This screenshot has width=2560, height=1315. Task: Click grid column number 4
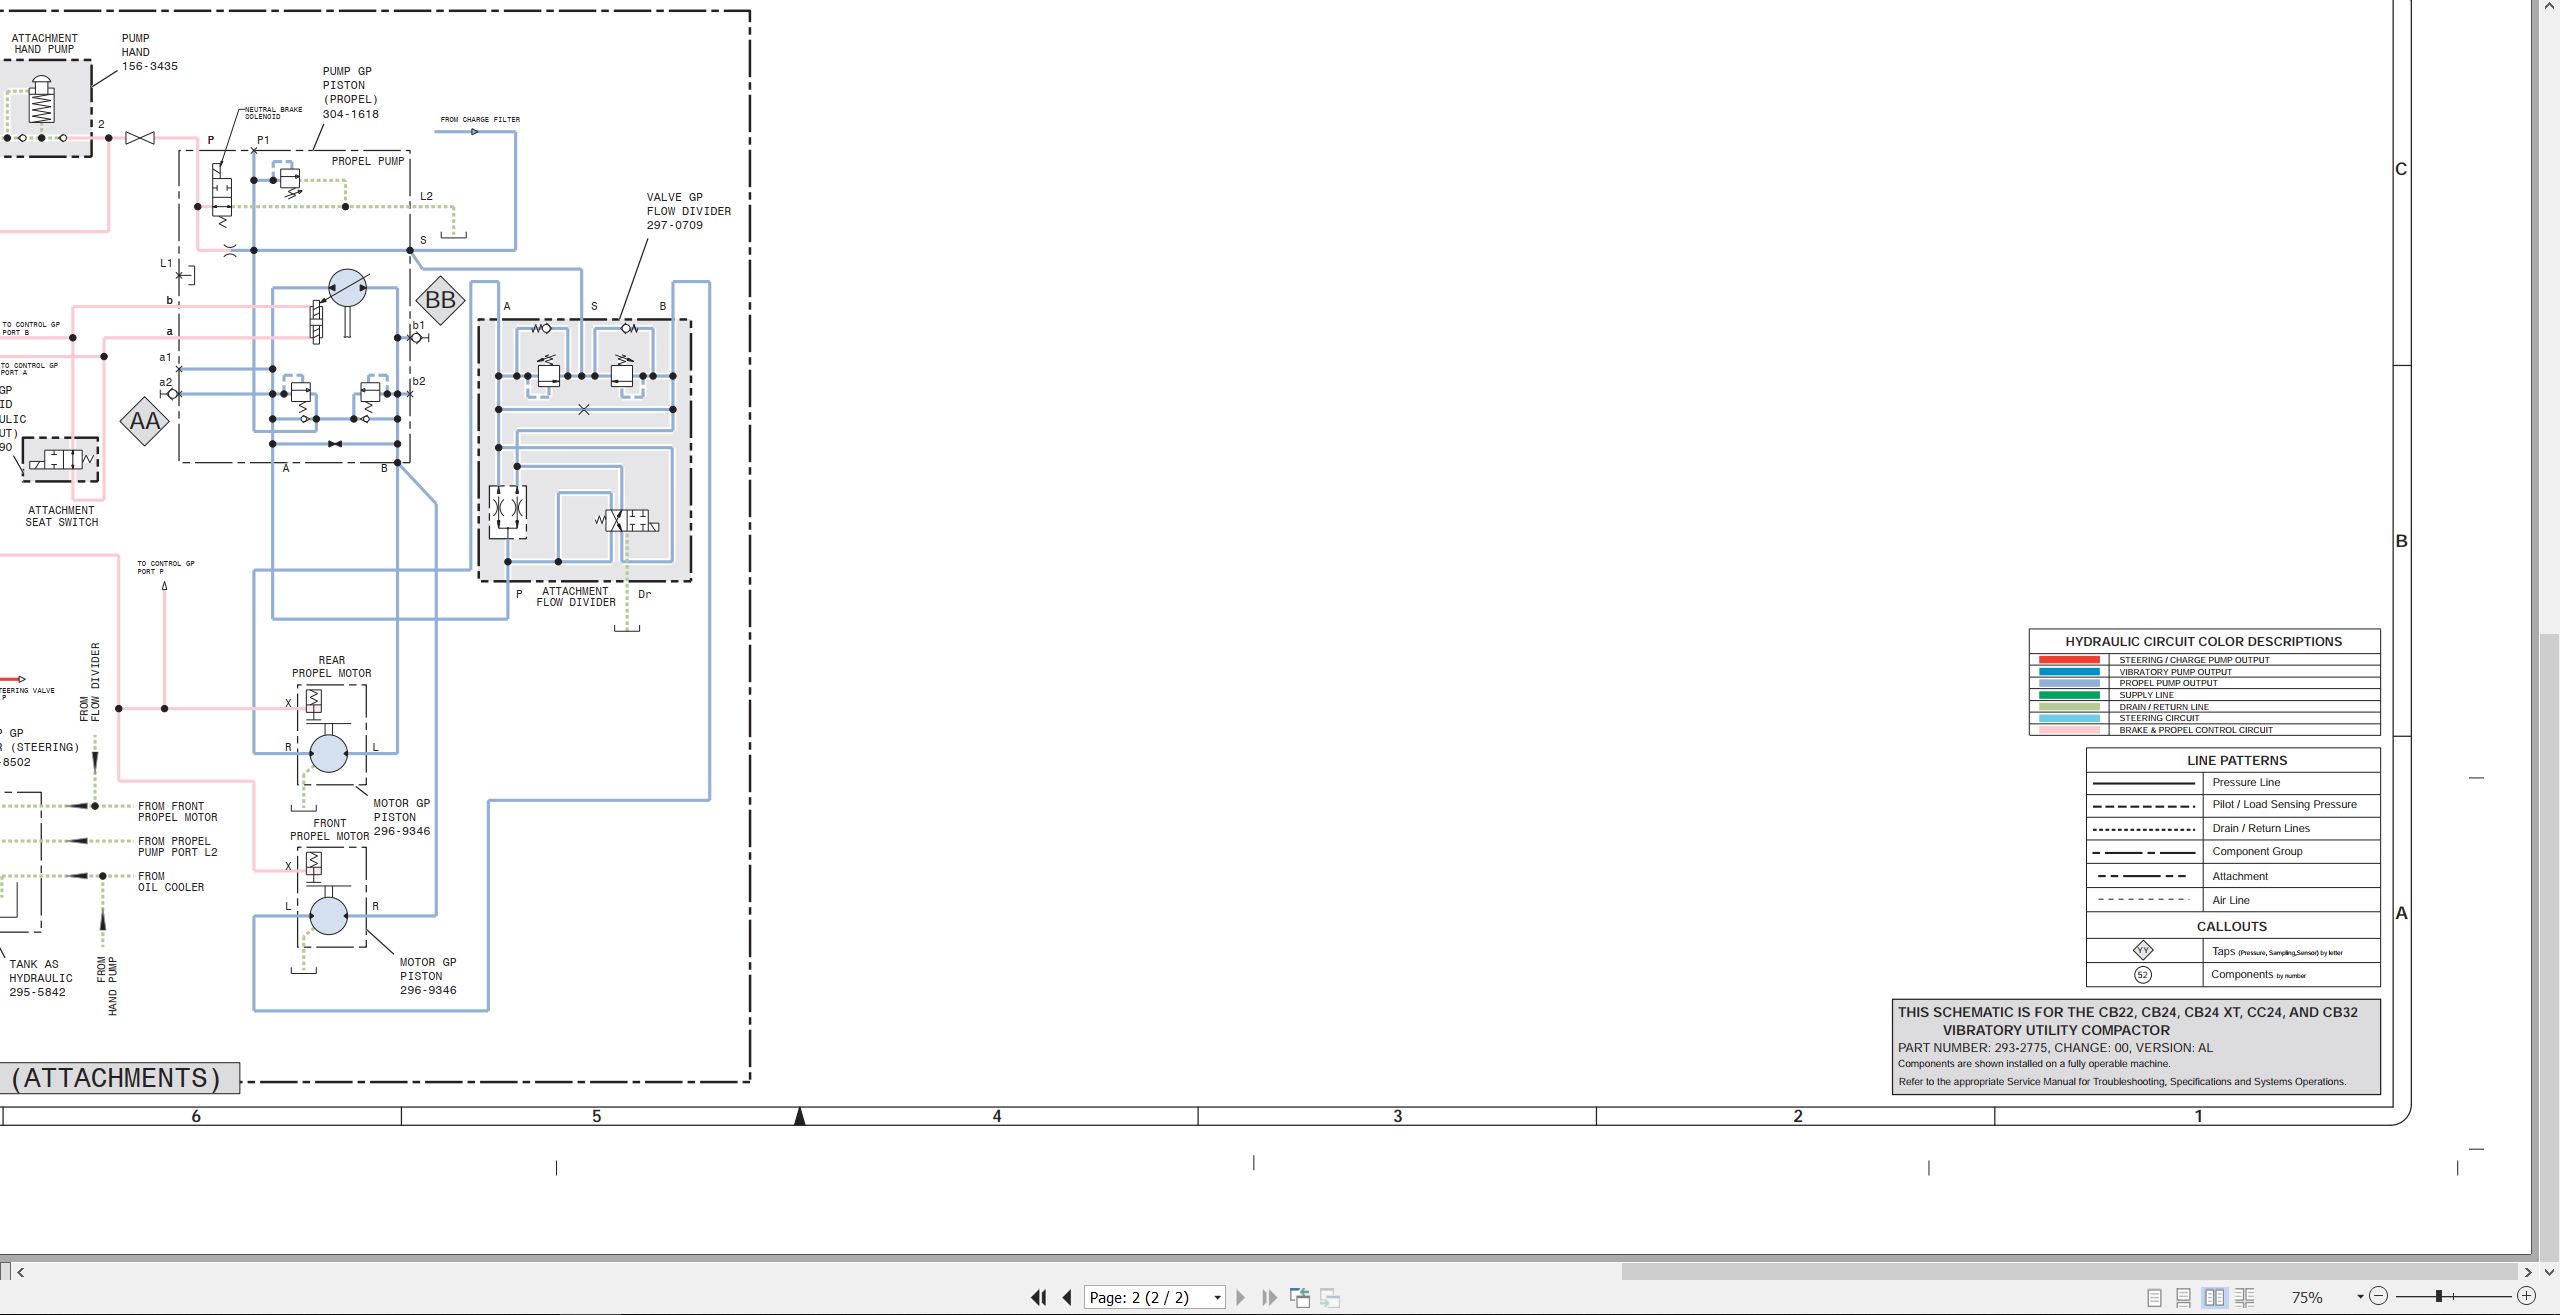pyautogui.click(x=997, y=1116)
